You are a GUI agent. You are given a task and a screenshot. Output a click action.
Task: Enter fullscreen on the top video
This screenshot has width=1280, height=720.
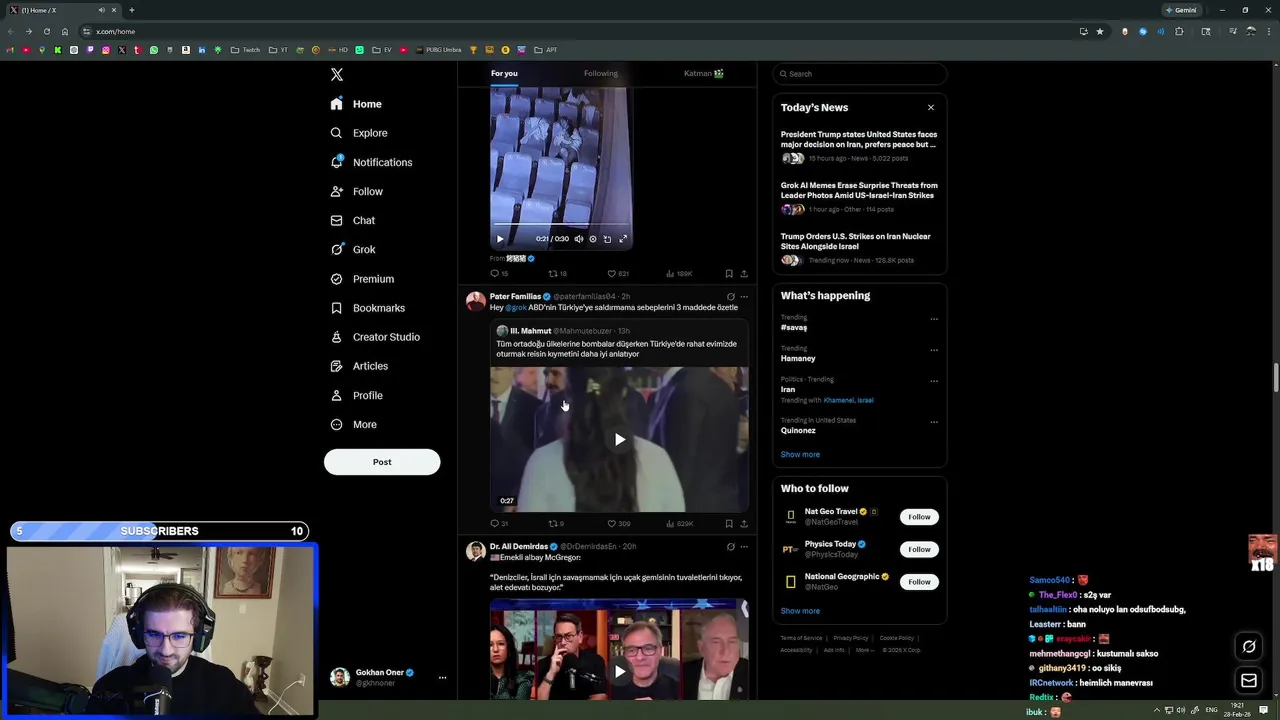pos(623,239)
